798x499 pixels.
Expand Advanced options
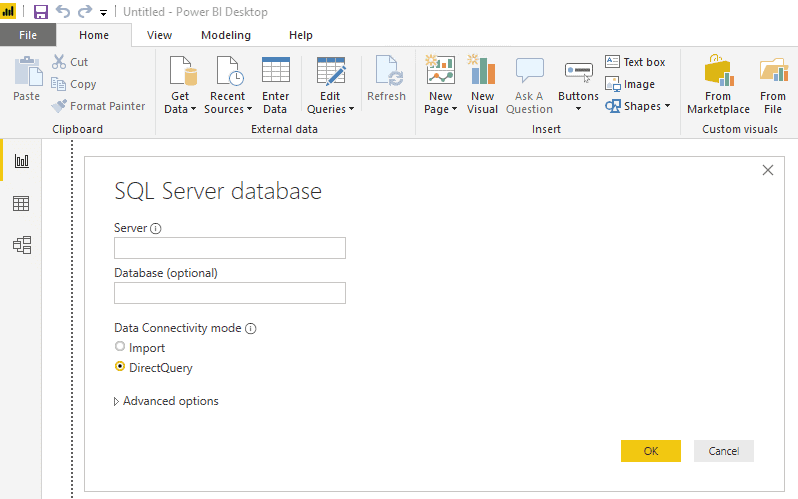(166, 401)
